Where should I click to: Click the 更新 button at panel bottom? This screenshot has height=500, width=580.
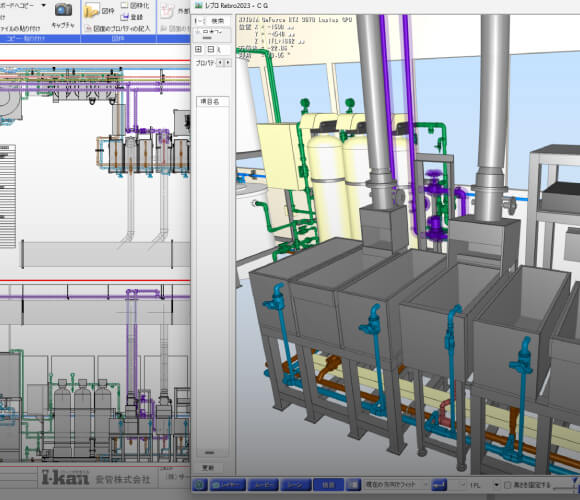[208, 468]
